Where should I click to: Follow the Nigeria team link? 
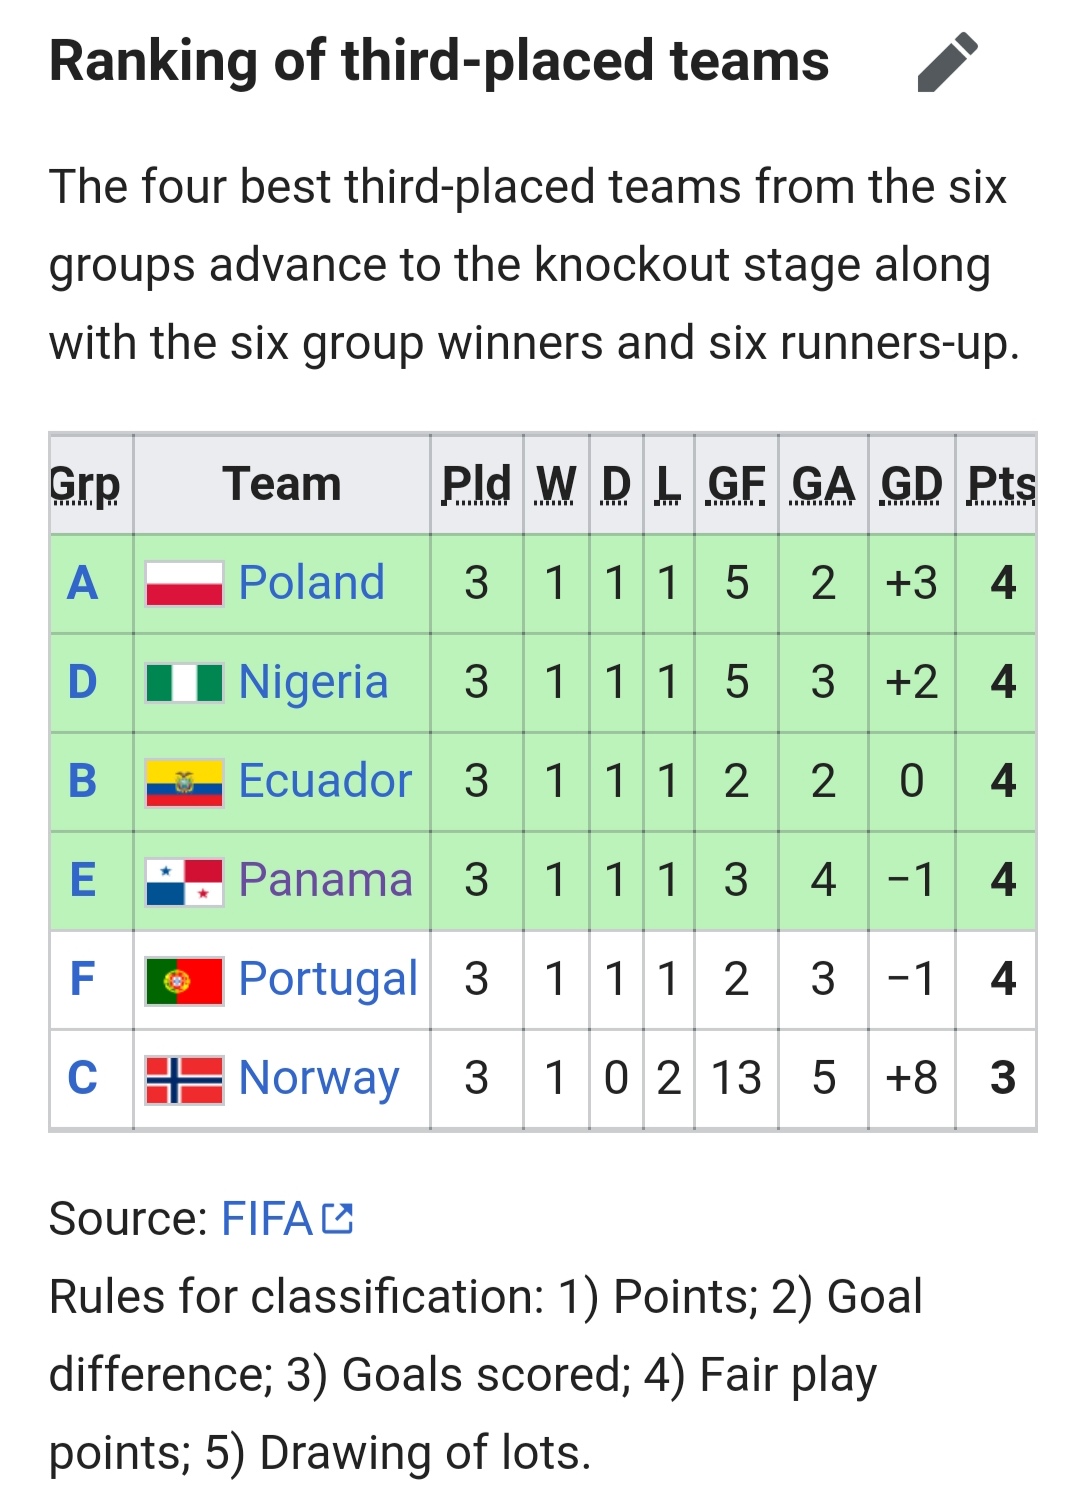point(313,683)
